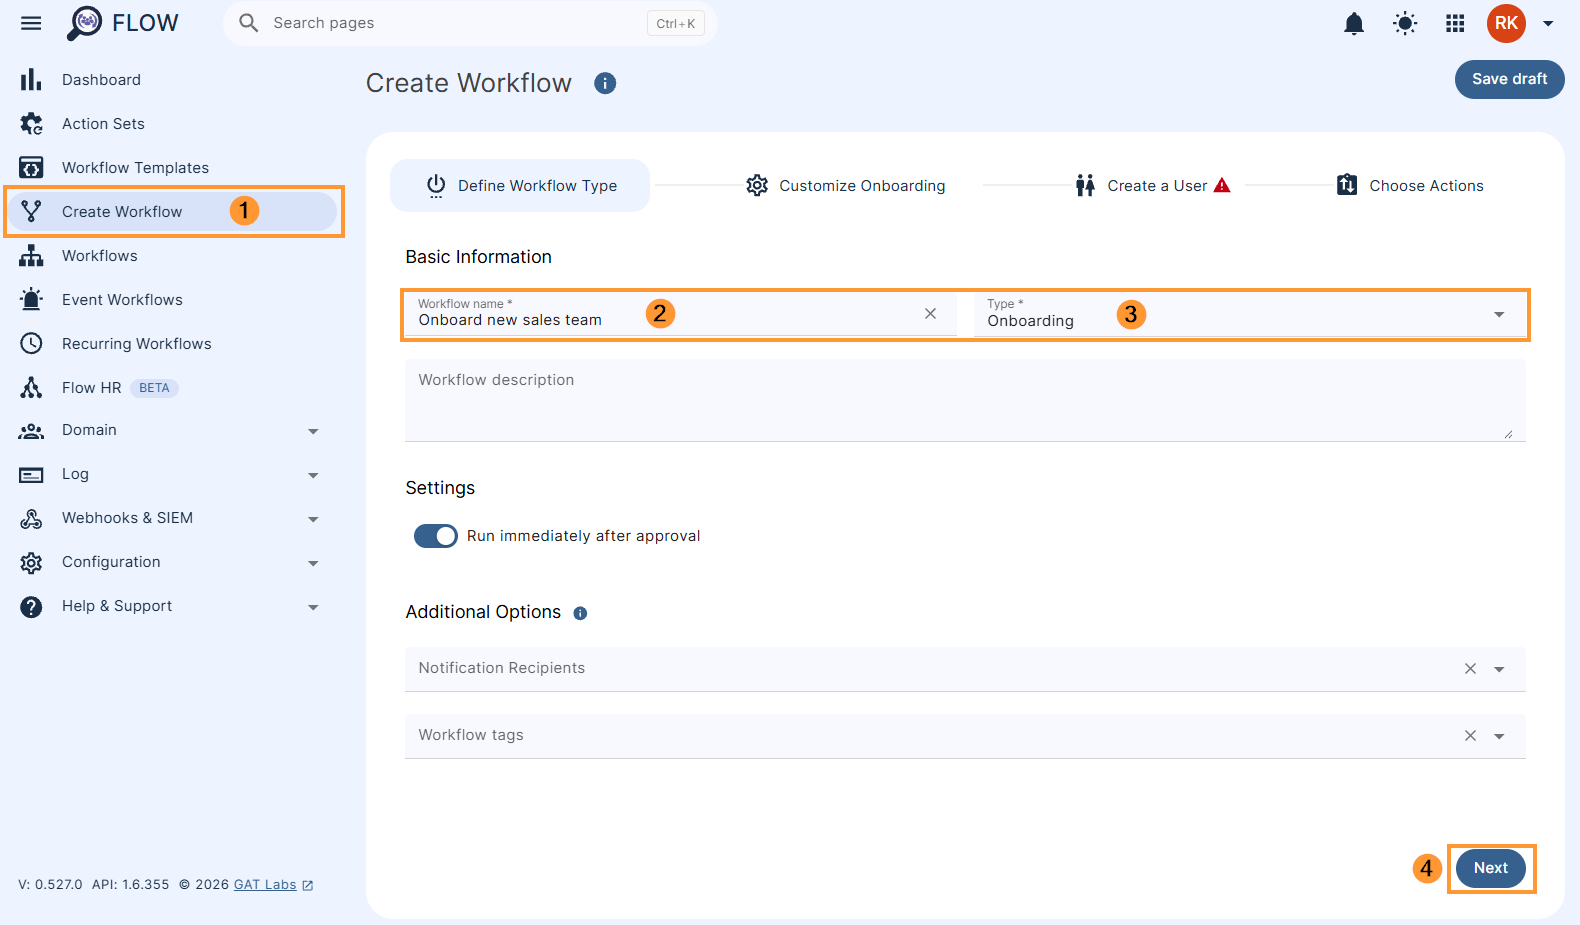Click the Action Sets gears icon
1580x925 pixels.
coord(31,124)
